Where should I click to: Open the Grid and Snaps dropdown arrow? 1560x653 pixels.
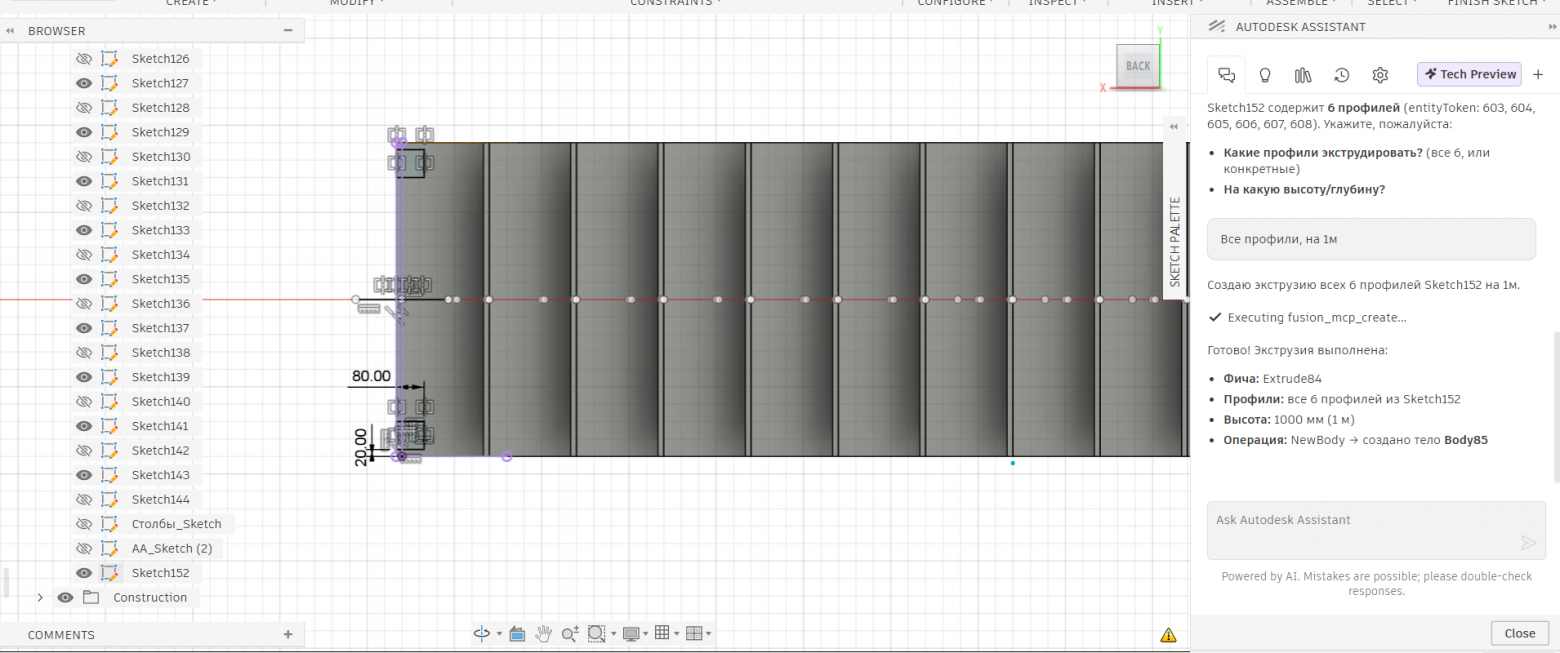676,634
